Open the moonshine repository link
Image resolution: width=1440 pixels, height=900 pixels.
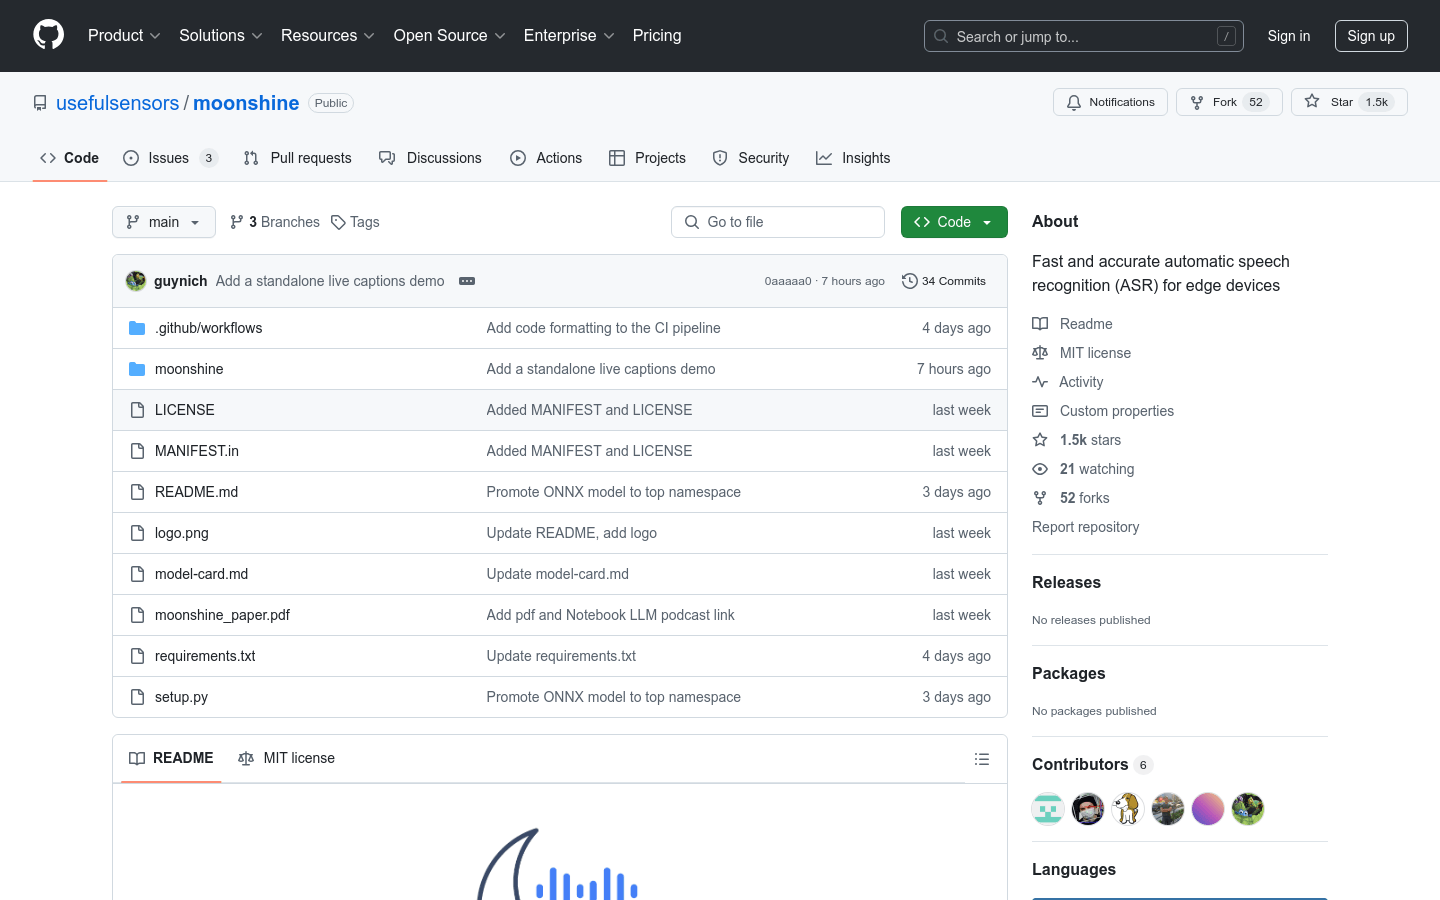(x=246, y=103)
